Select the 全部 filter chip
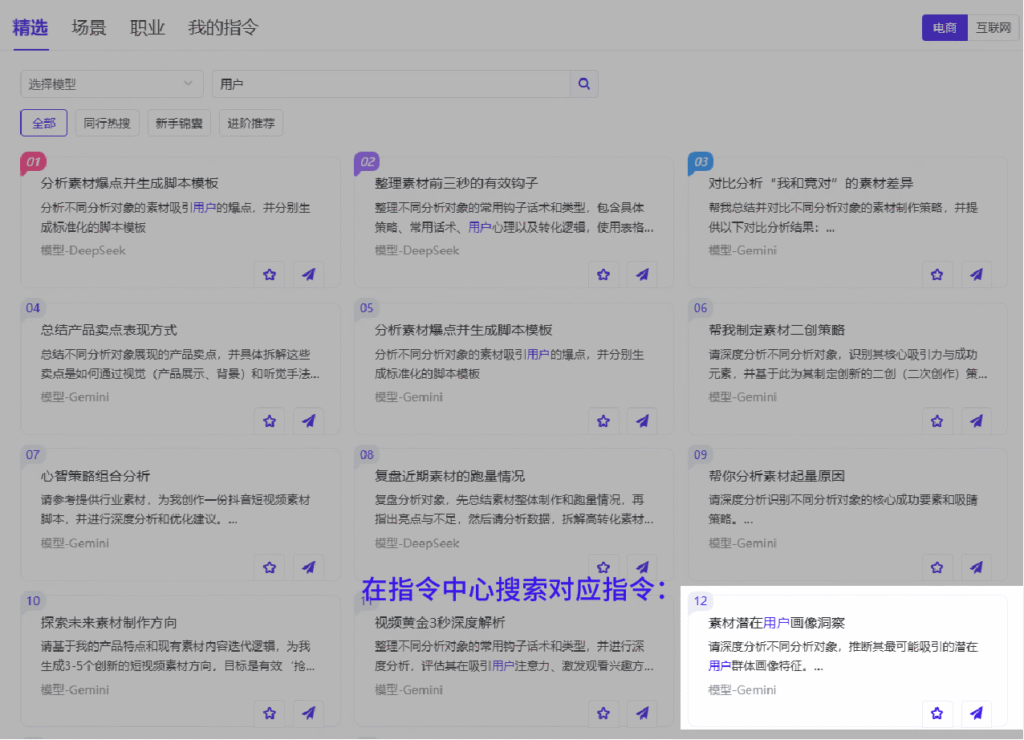Viewport: 1024px width, 740px height. coord(44,123)
